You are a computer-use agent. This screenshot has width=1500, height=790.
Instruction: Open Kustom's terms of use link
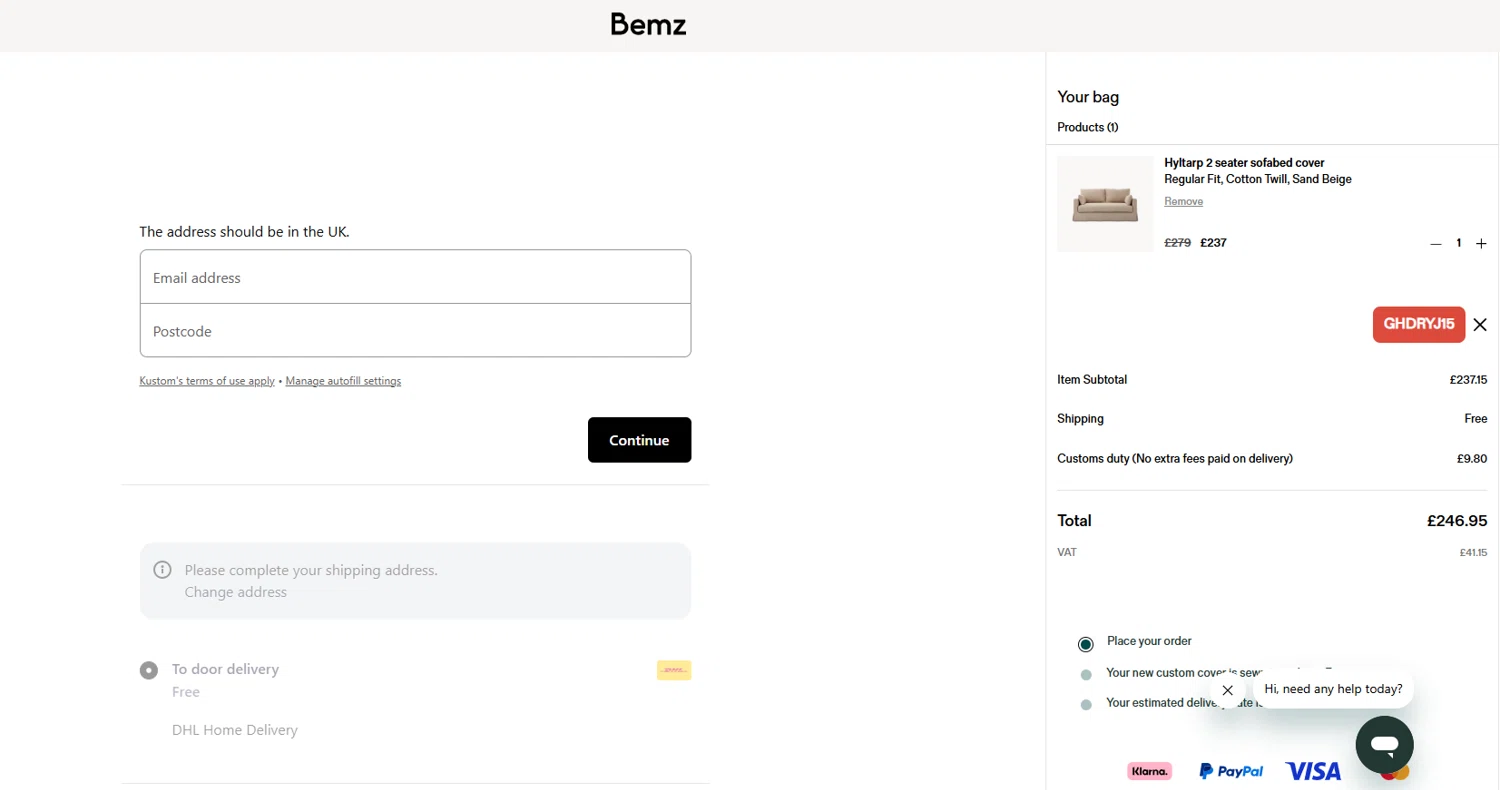[x=207, y=381]
